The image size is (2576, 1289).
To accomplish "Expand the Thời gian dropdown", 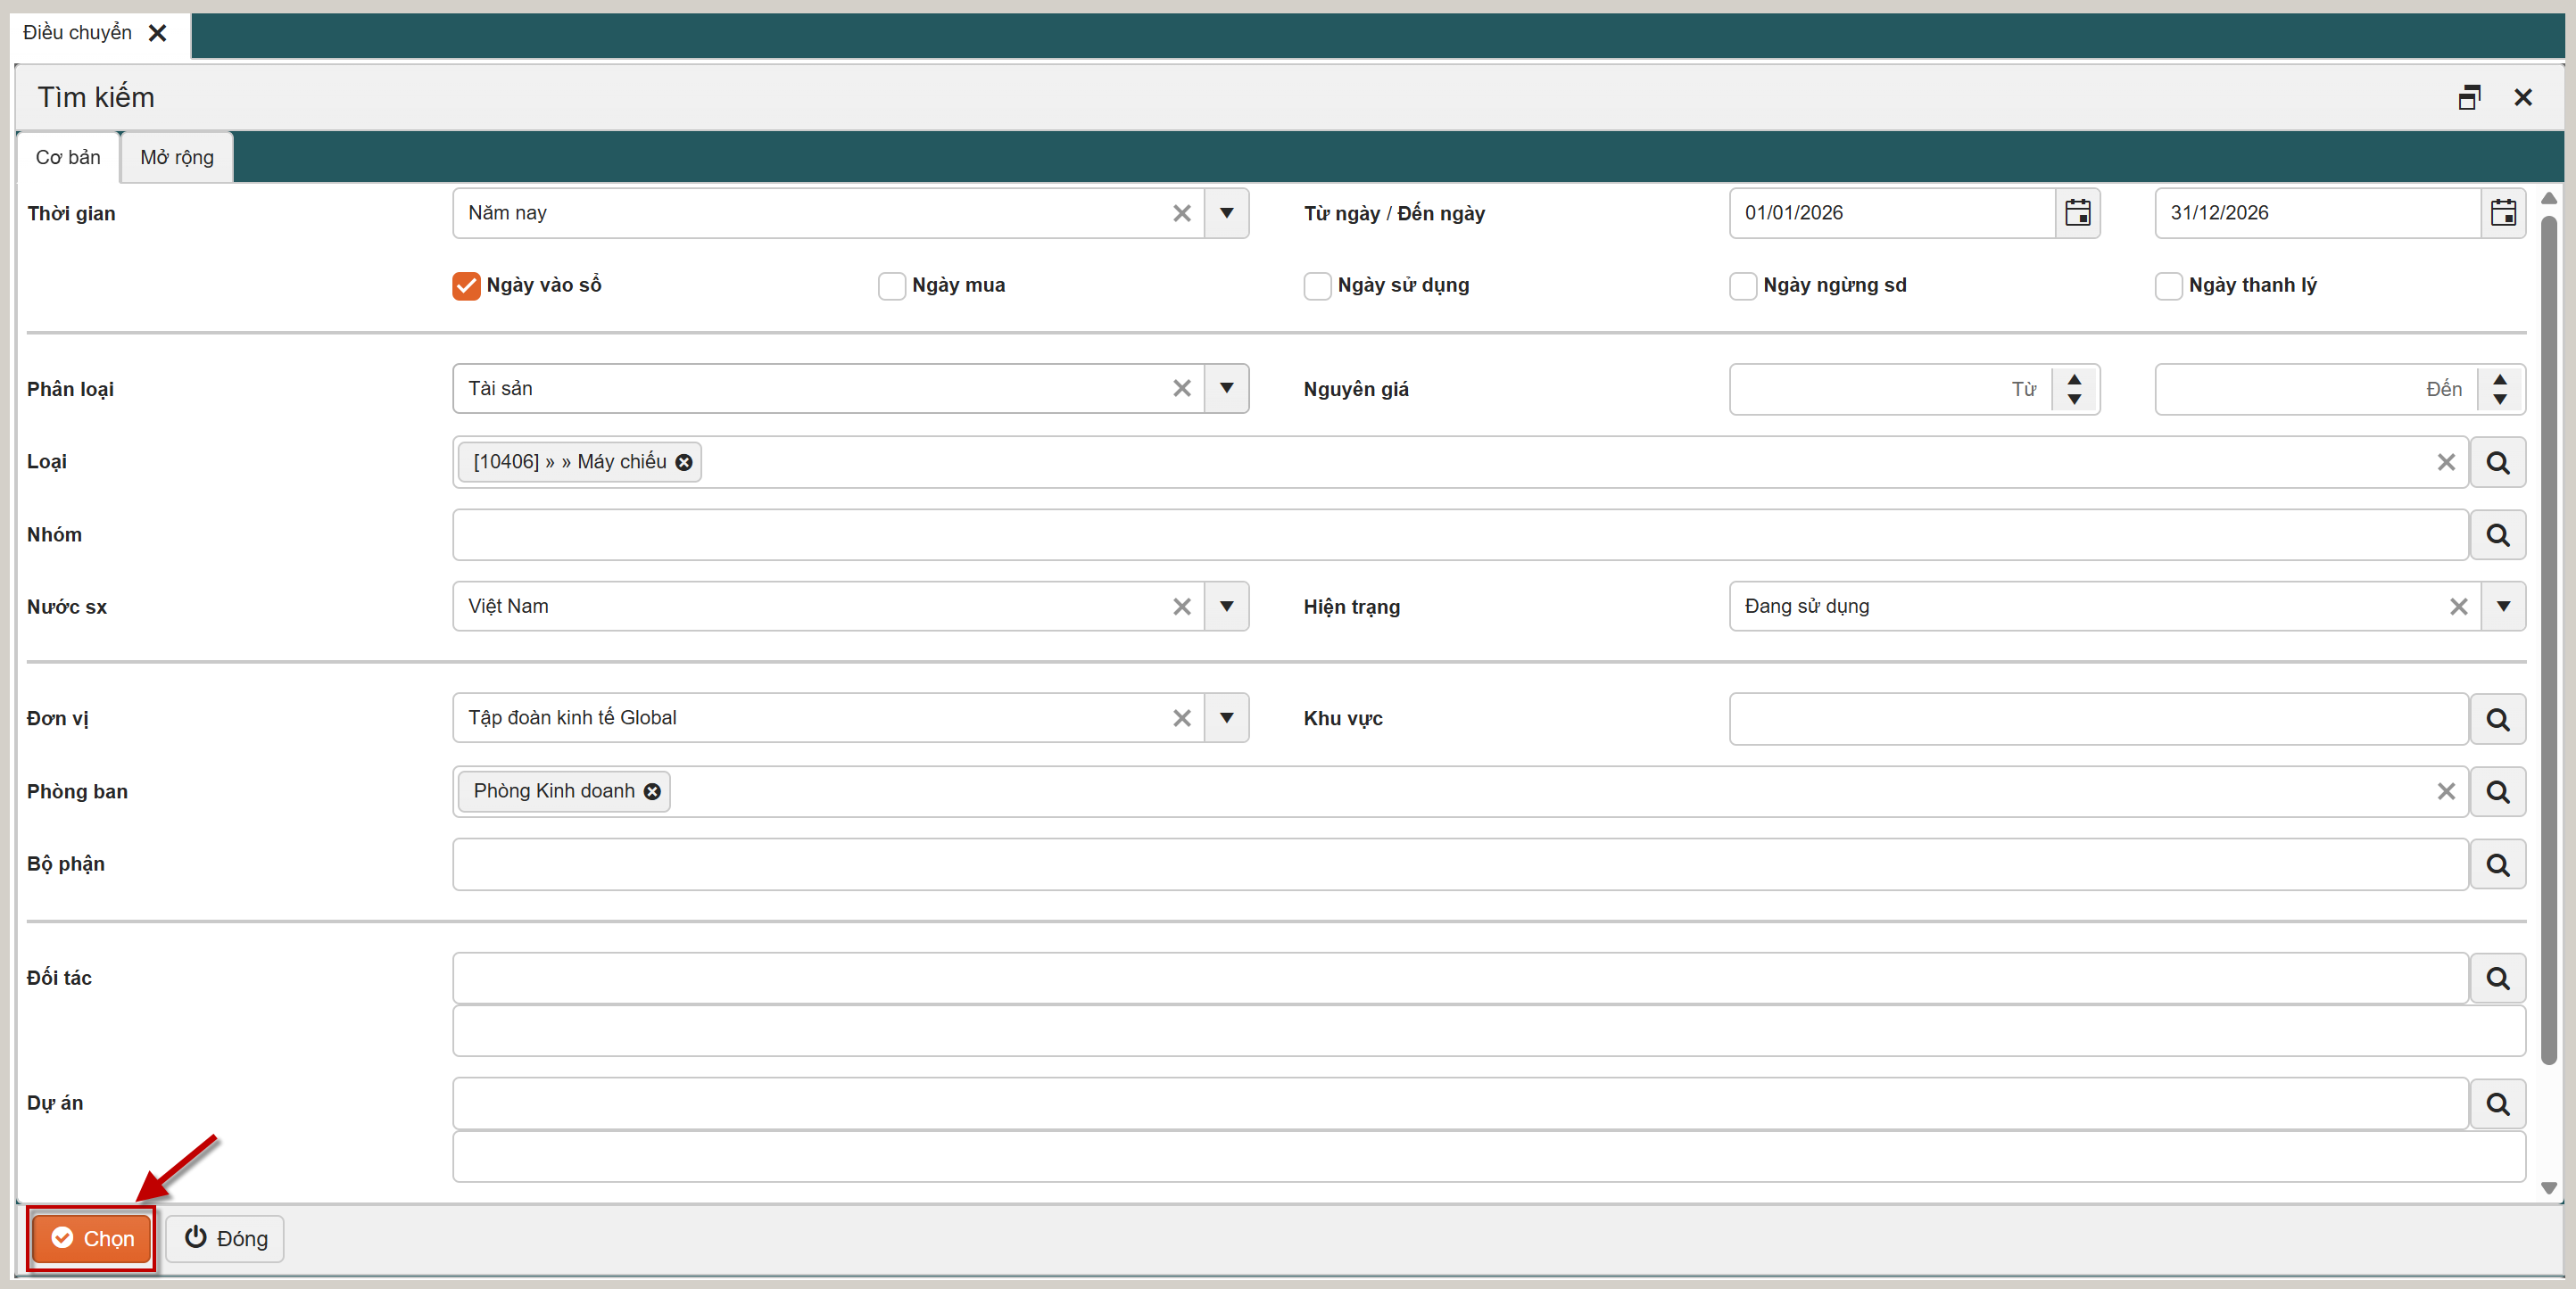I will tap(1227, 213).
